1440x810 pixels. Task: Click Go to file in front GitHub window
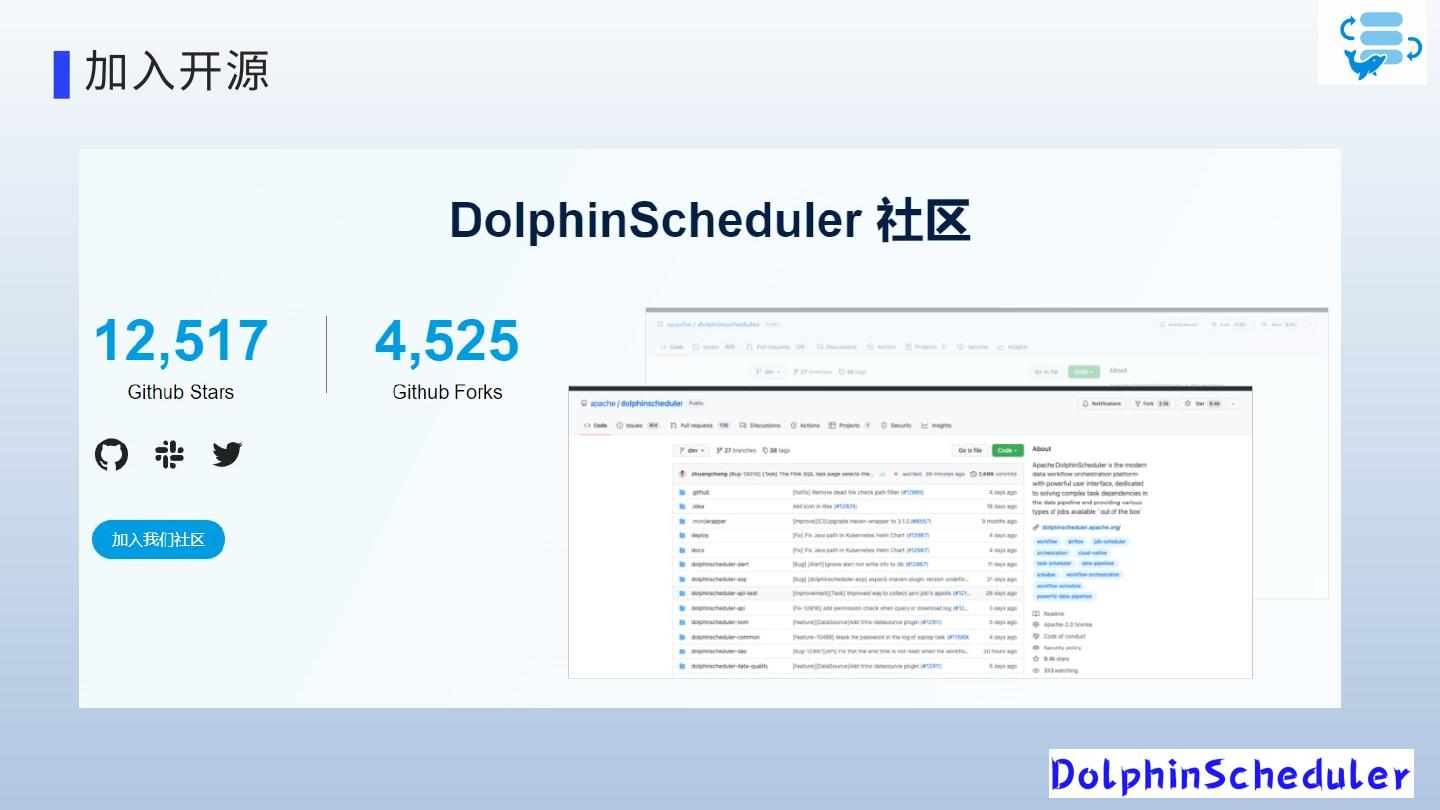click(x=970, y=451)
